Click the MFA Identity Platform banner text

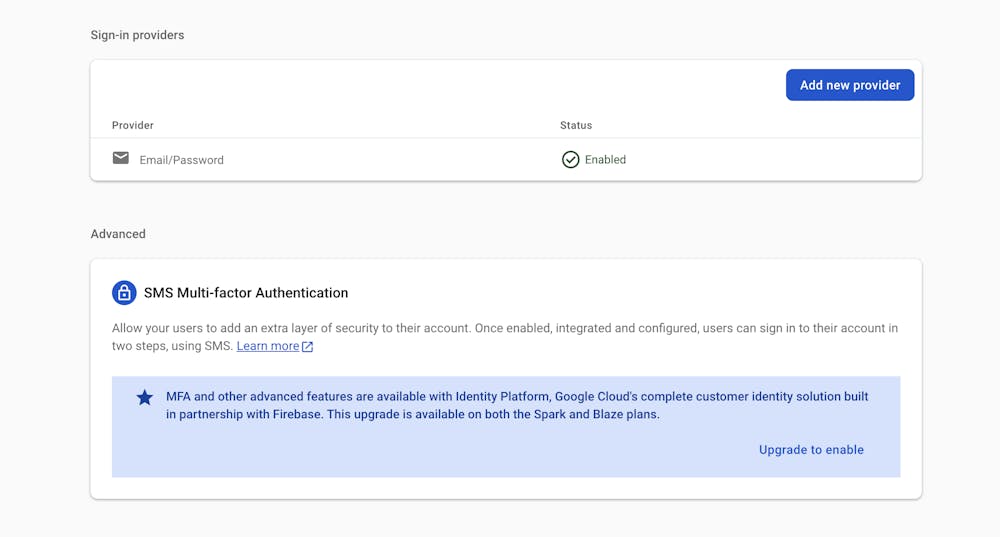(x=516, y=405)
